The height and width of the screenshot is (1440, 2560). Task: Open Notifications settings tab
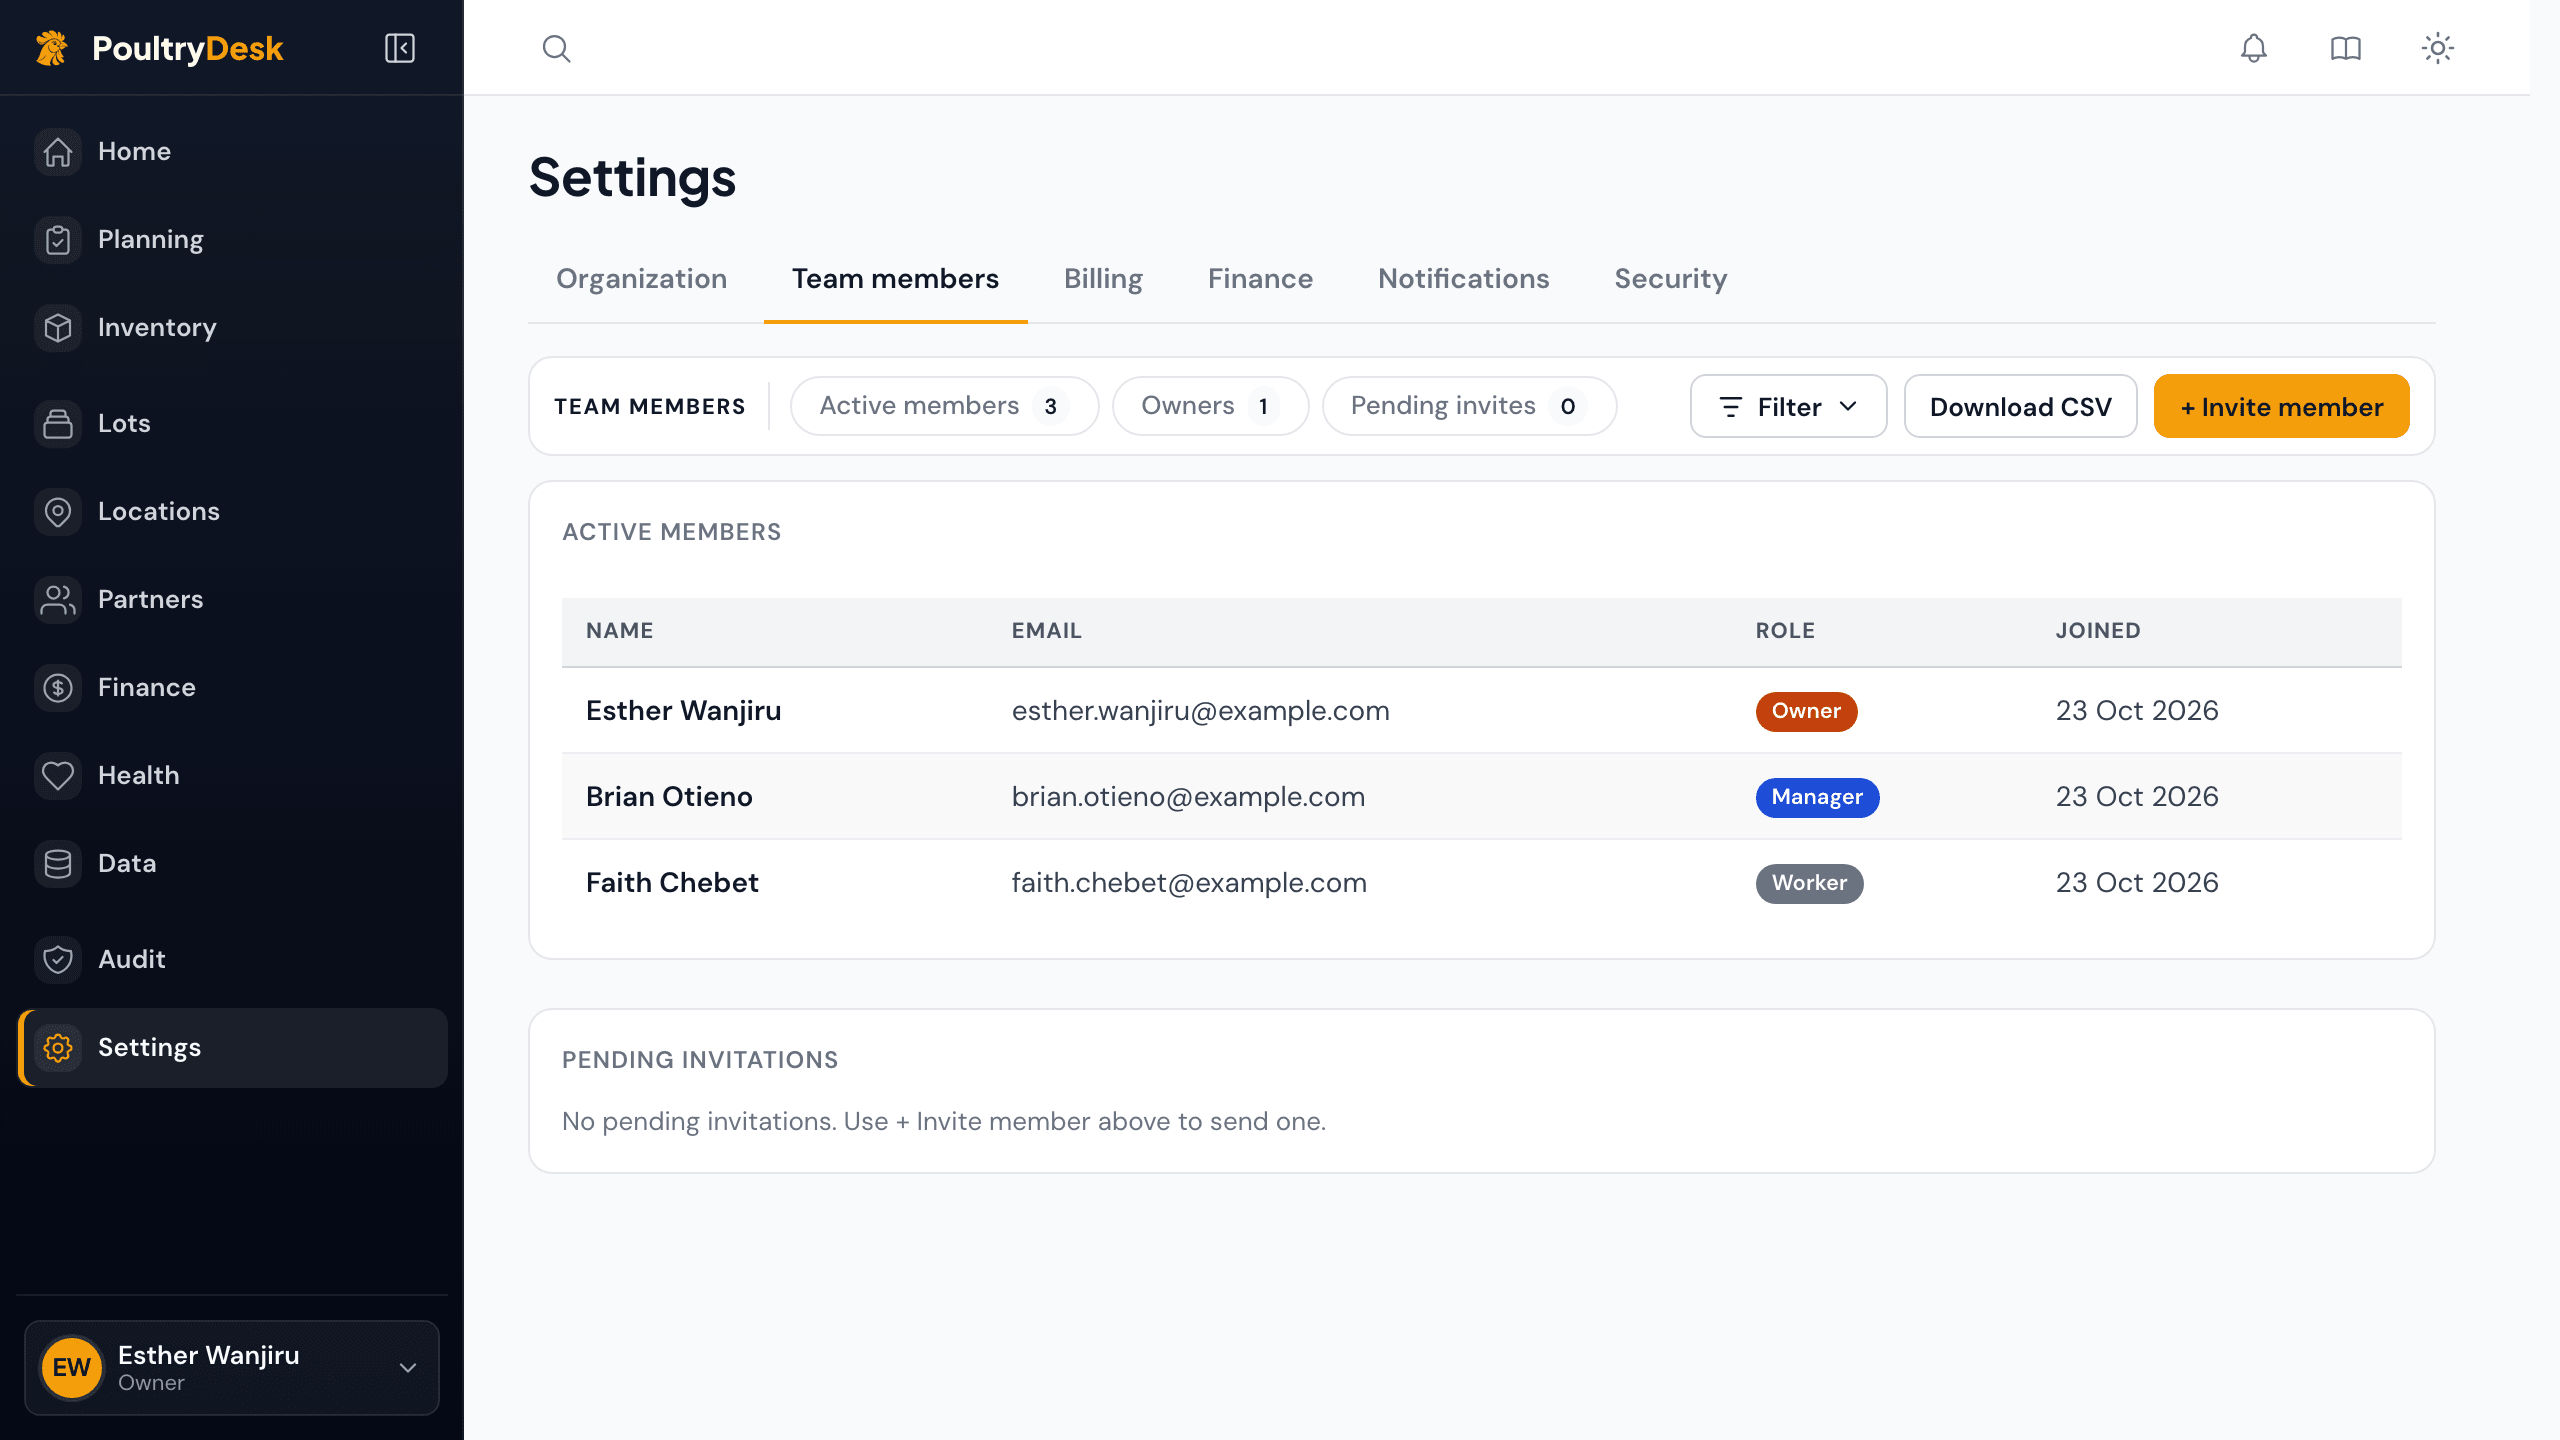coord(1464,278)
